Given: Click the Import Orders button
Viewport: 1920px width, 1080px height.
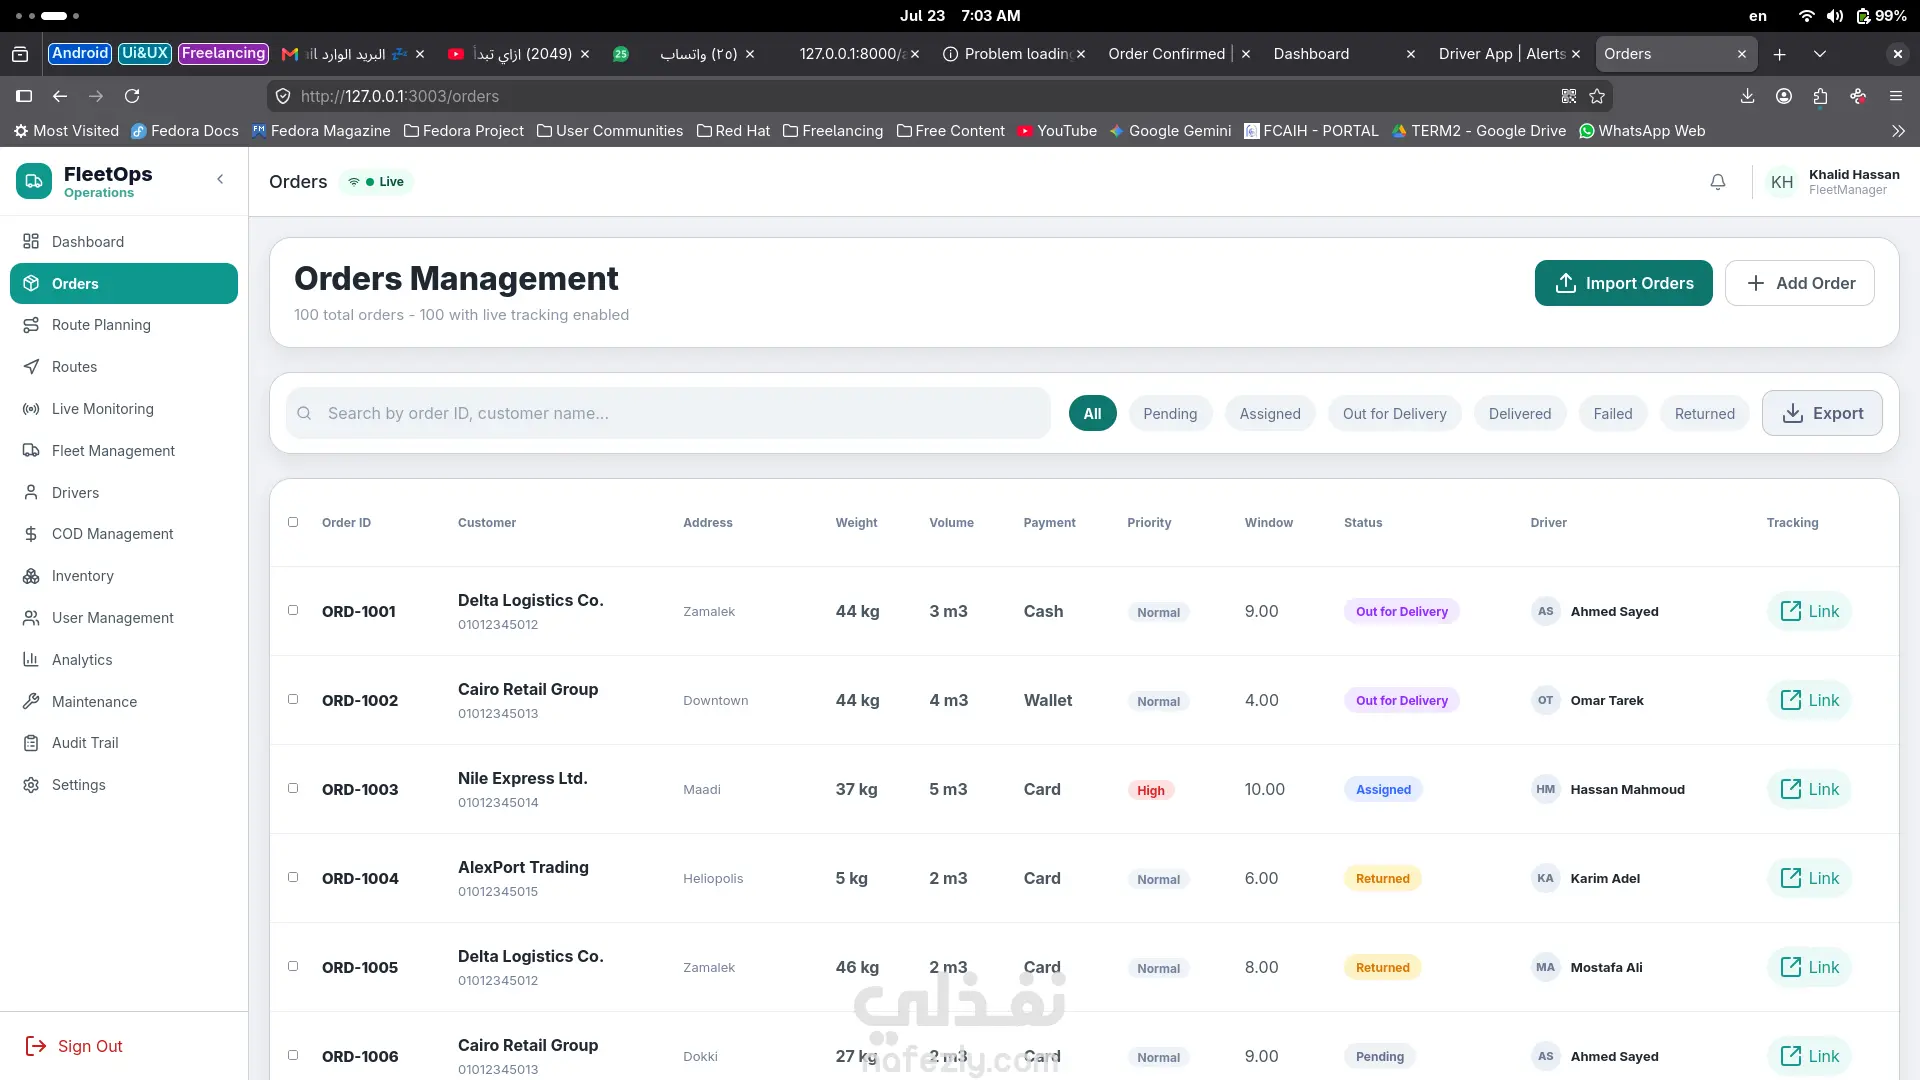Looking at the screenshot, I should point(1623,283).
